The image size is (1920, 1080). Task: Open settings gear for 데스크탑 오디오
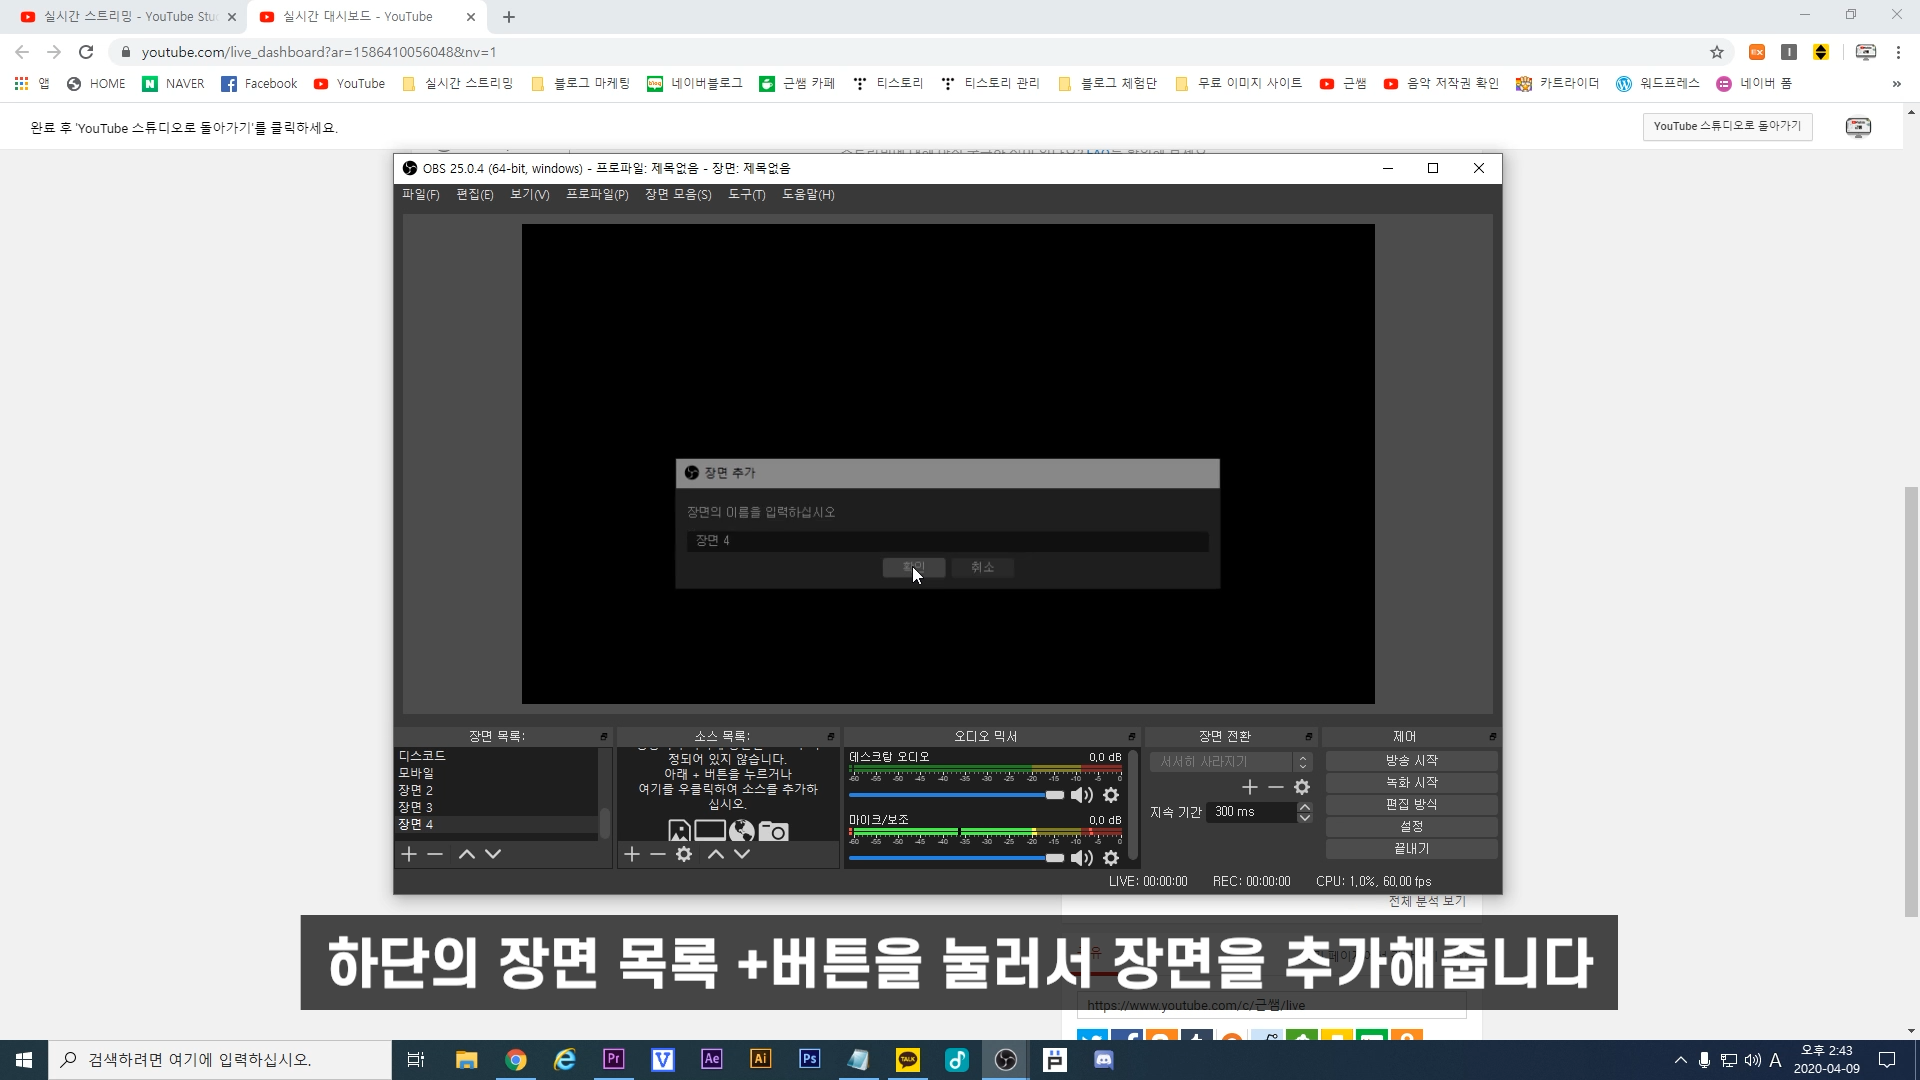pyautogui.click(x=1111, y=795)
